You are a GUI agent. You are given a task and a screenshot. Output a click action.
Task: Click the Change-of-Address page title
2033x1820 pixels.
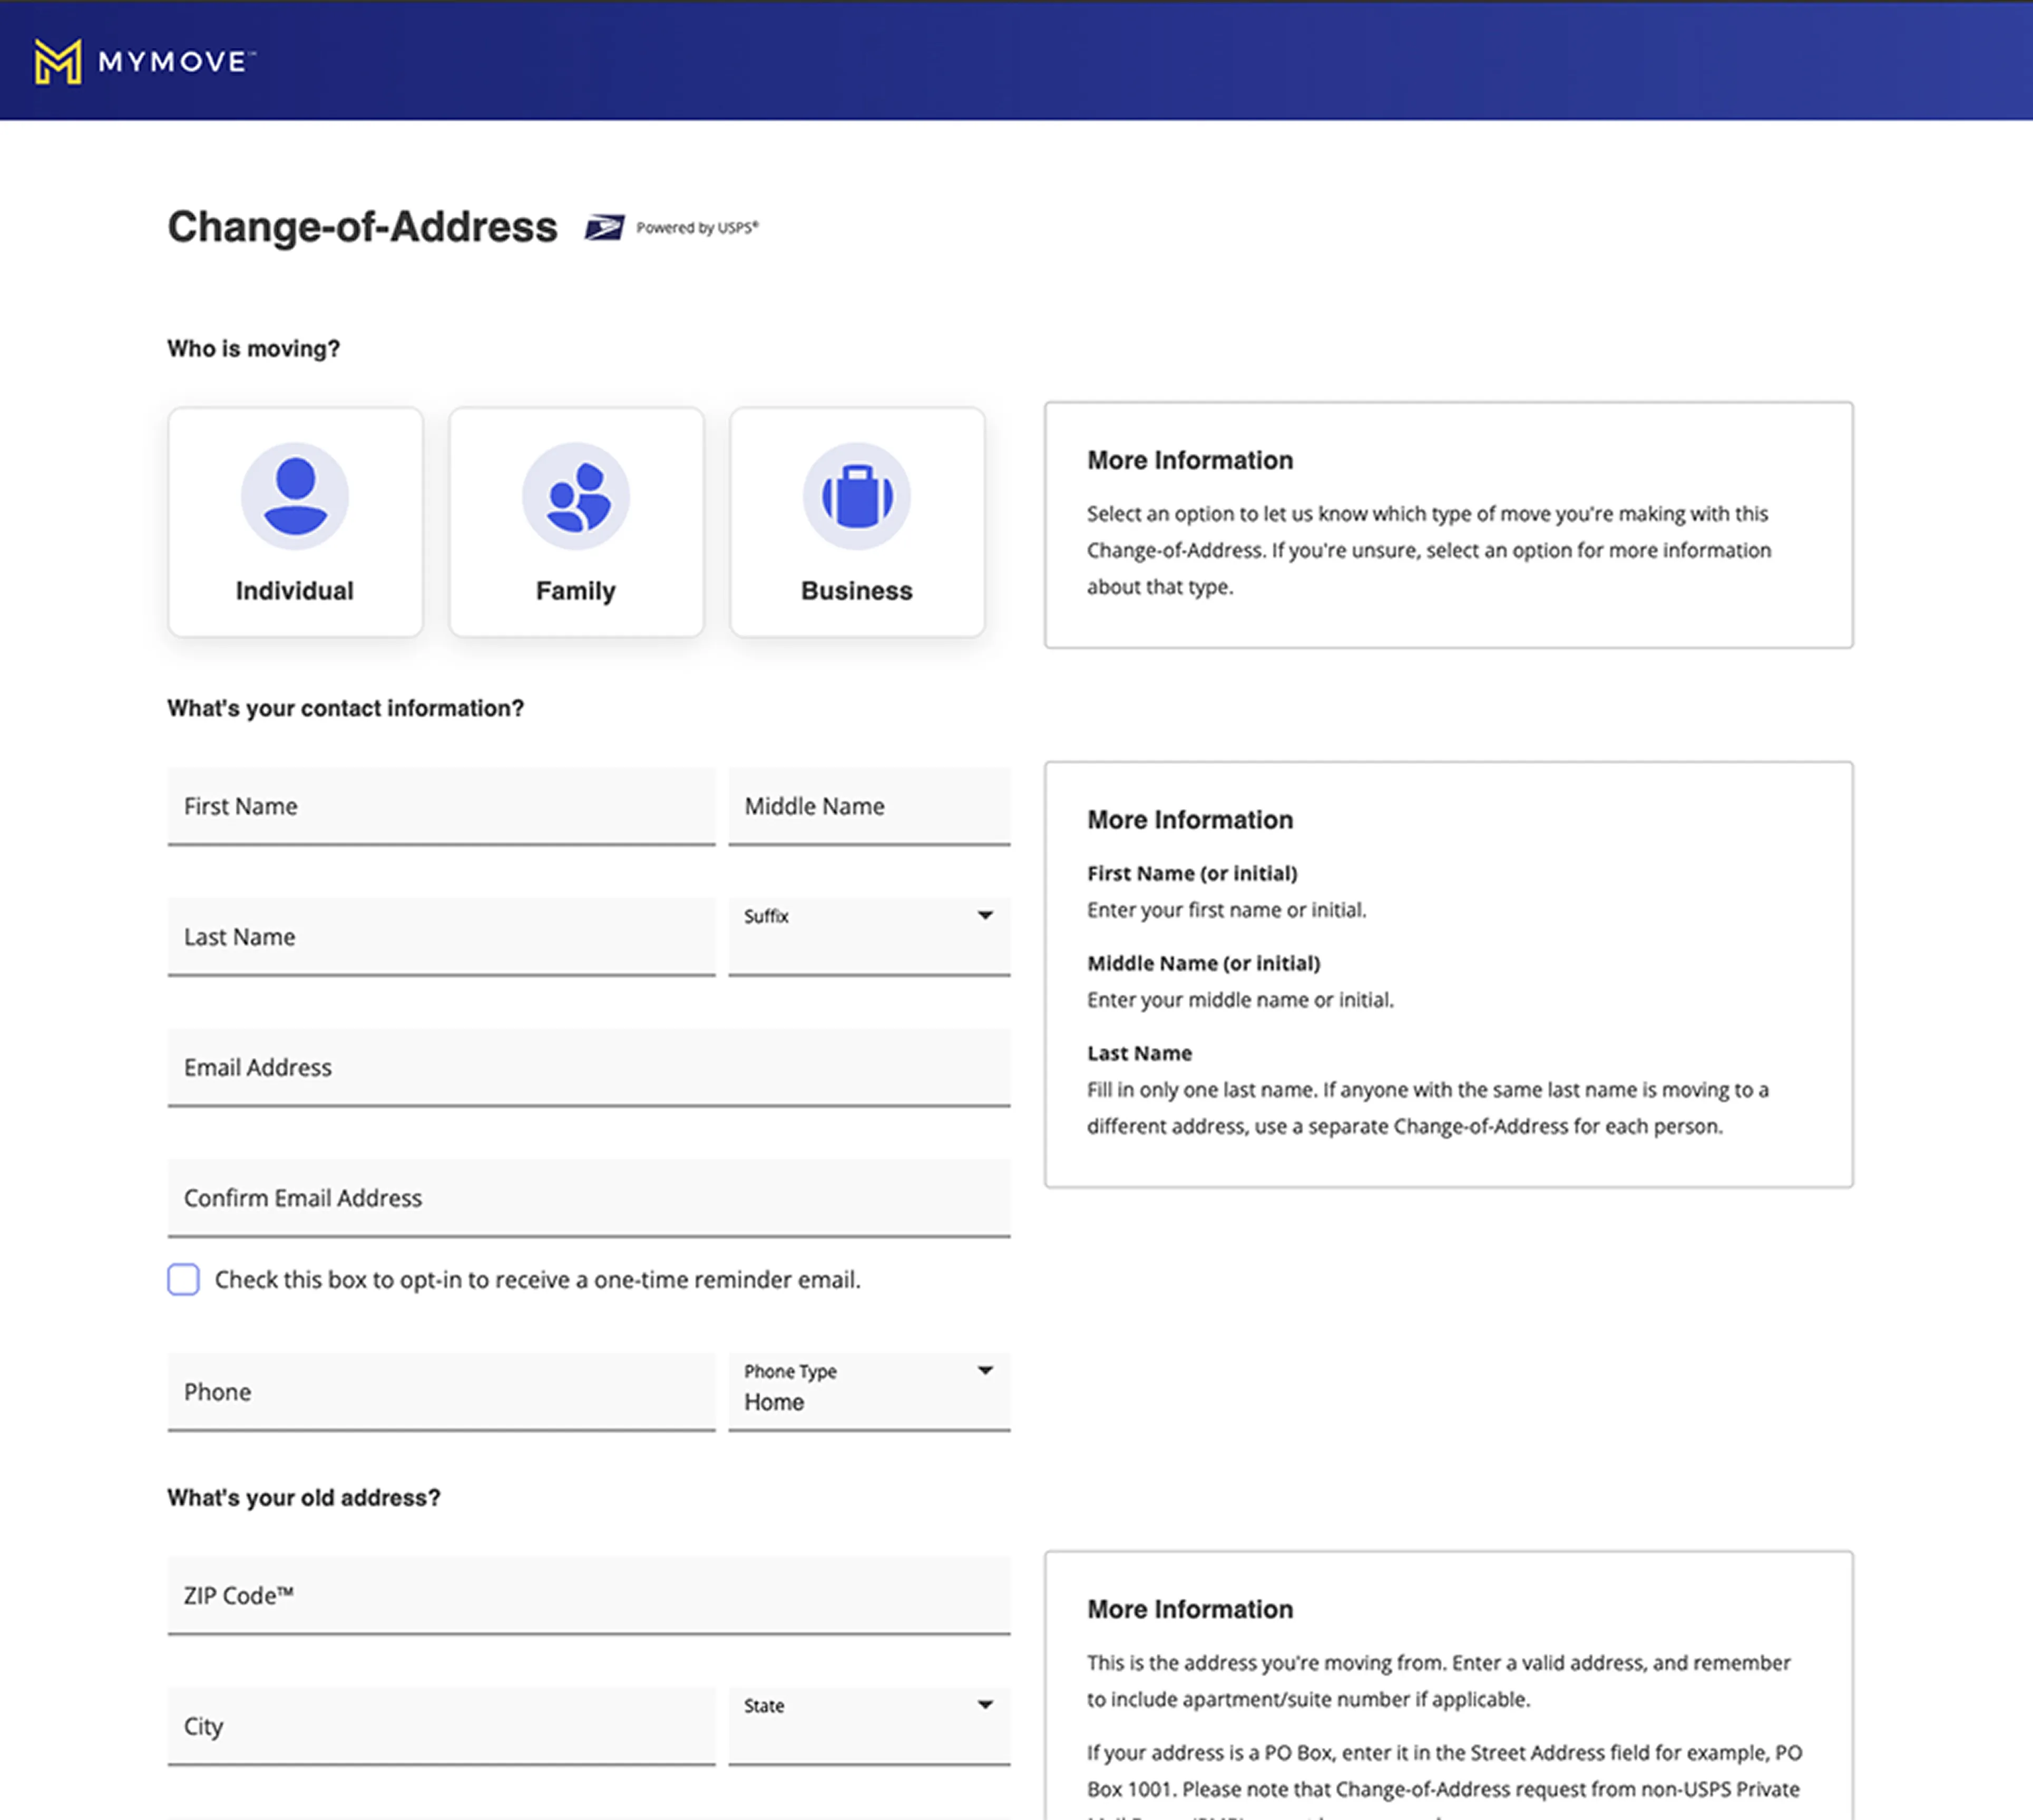click(x=362, y=227)
